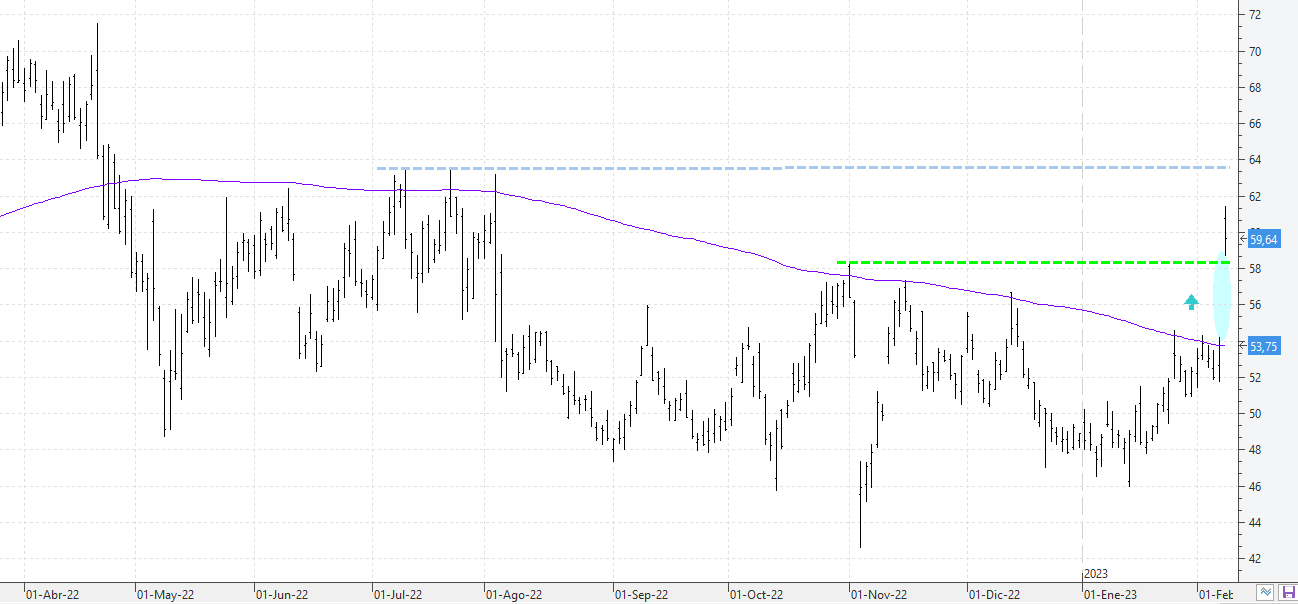Viewport: 1298px width, 604px height.
Task: Select the 59,64 price label
Action: tap(1264, 239)
